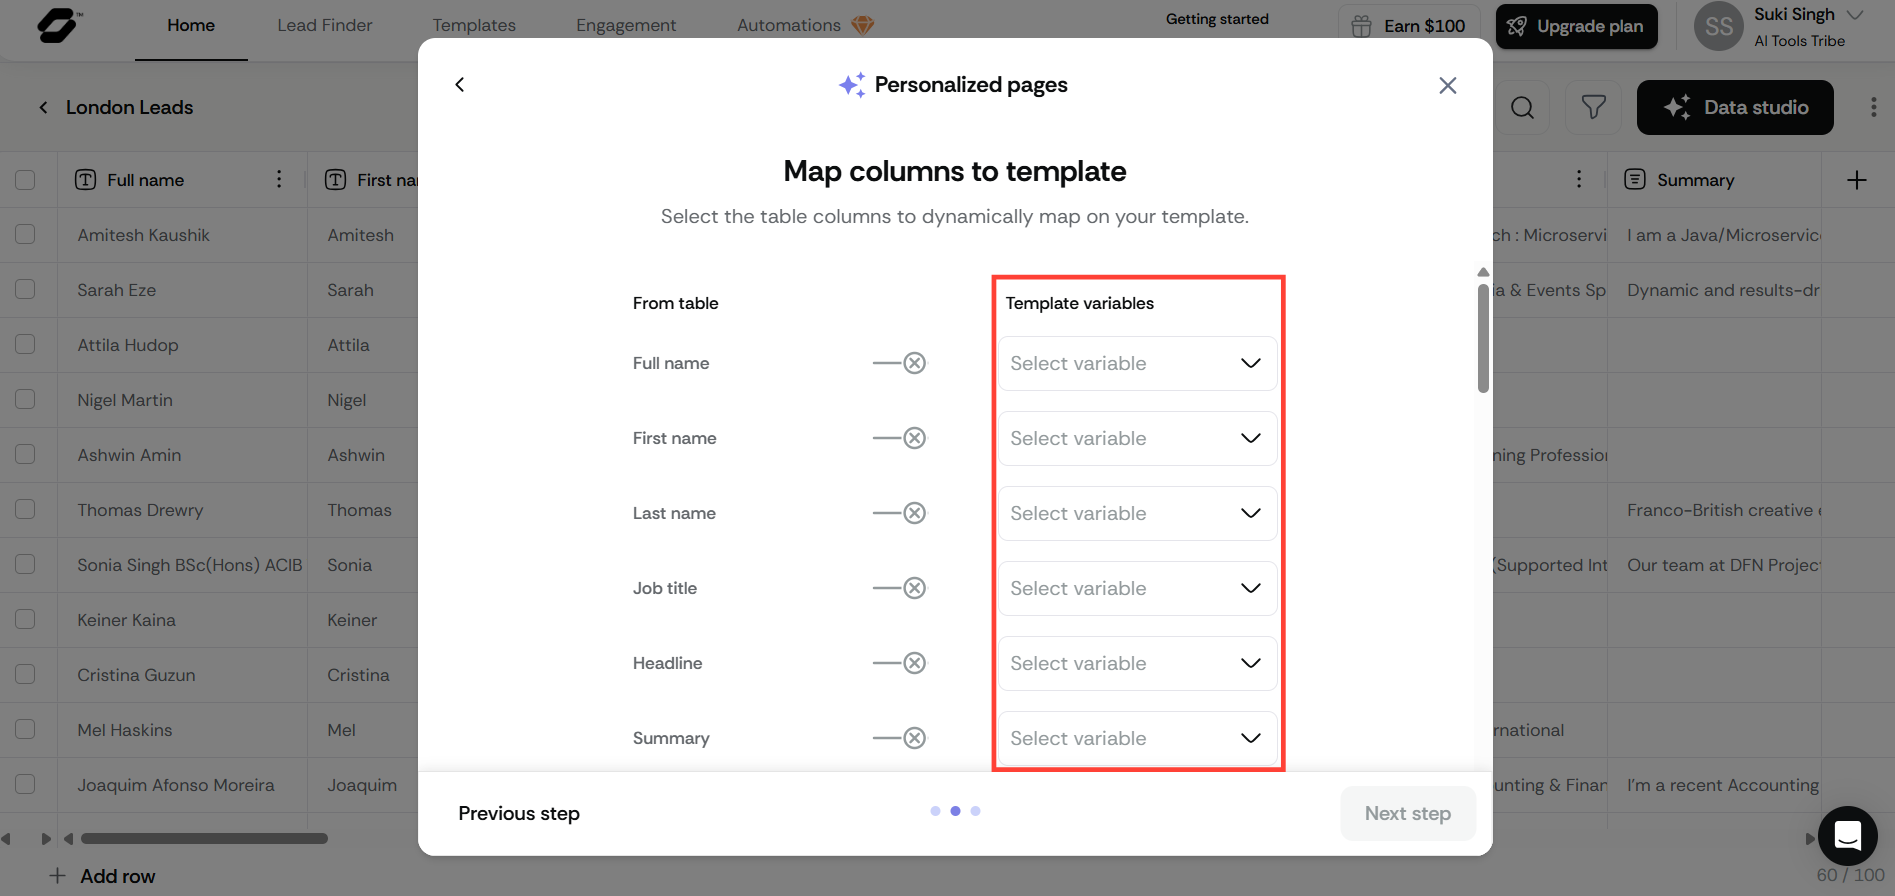The width and height of the screenshot is (1895, 896).
Task: Open the variable dropdown for Headline
Action: (x=1137, y=663)
